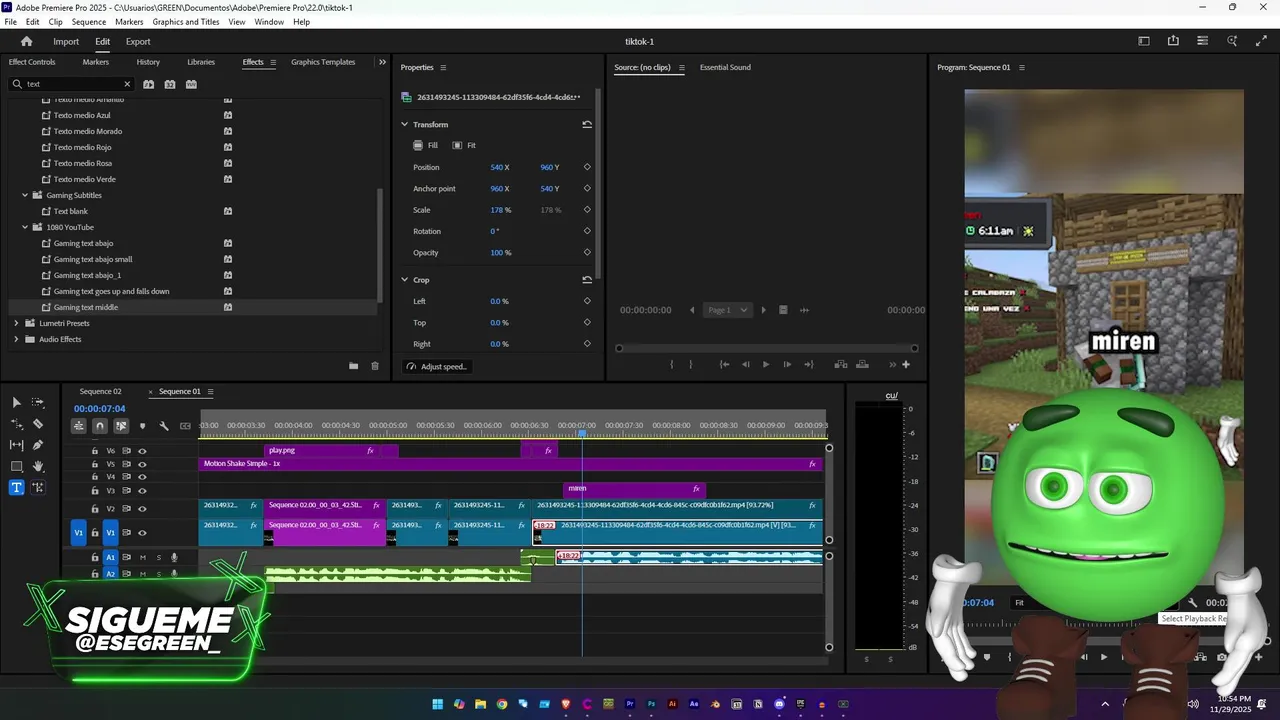Clear the effects search text
Viewport: 1280px width, 720px height.
(x=127, y=84)
